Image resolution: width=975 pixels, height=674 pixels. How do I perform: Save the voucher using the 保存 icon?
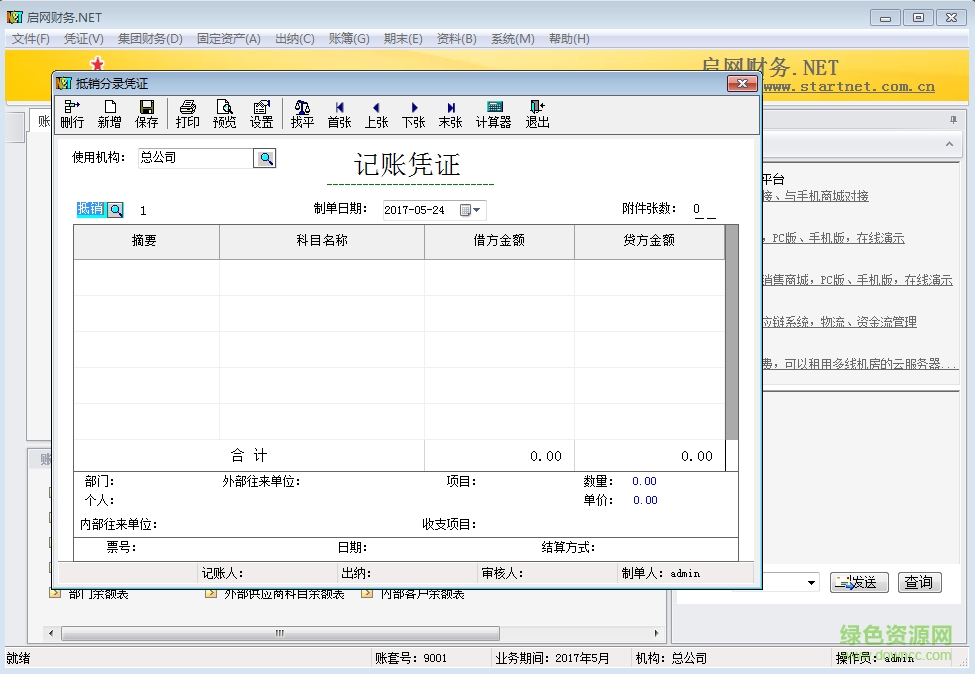point(146,112)
